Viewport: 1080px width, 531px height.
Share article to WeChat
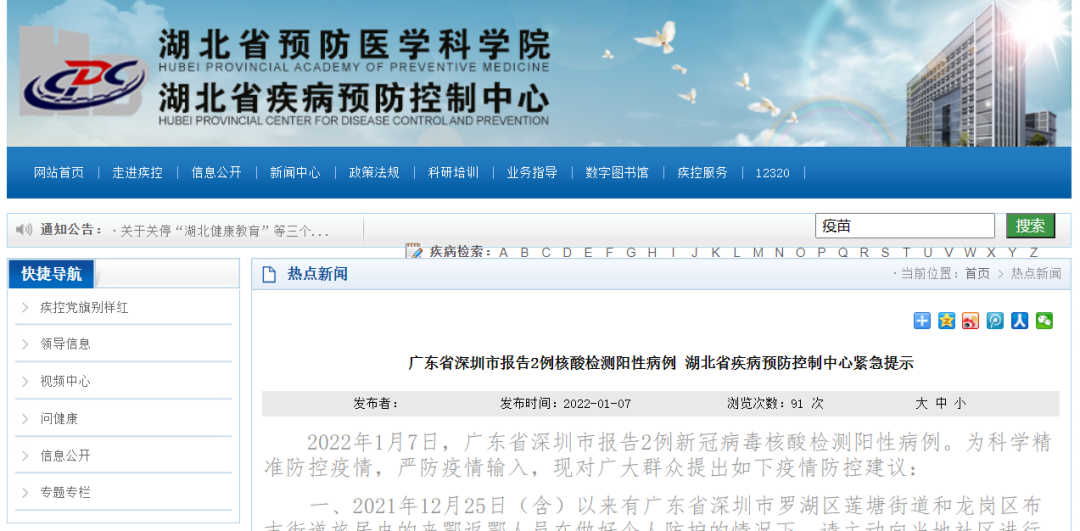[1044, 320]
